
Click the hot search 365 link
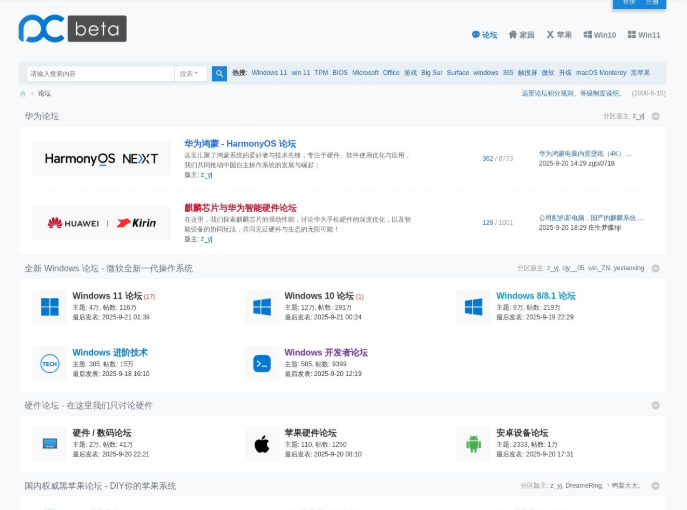click(508, 73)
